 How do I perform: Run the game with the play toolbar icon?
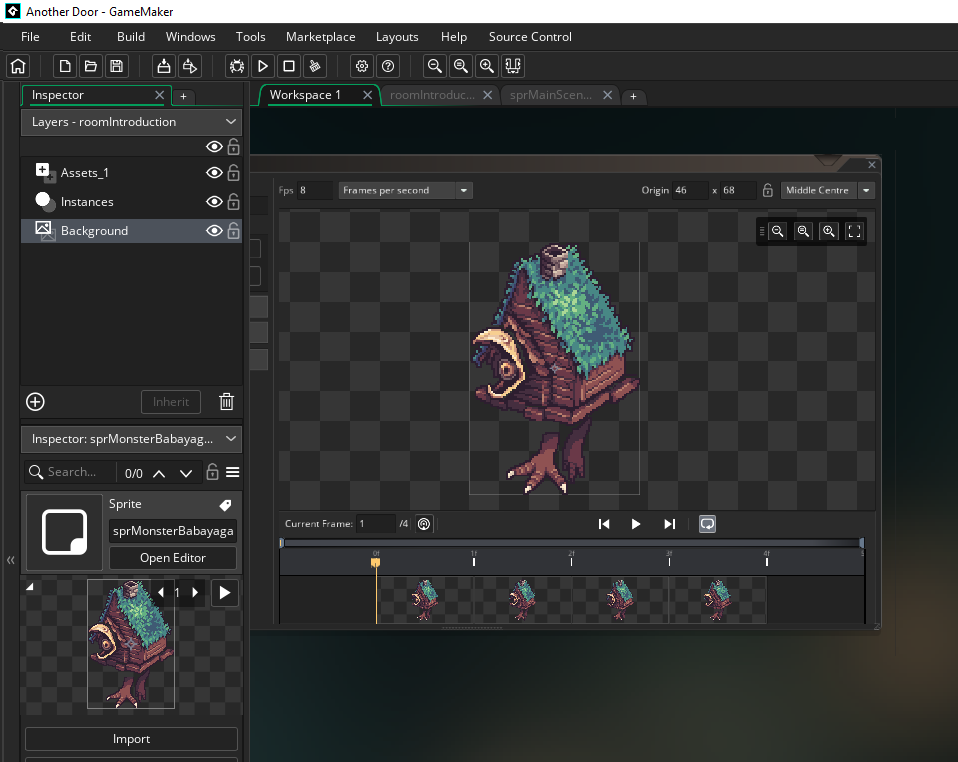tap(263, 66)
